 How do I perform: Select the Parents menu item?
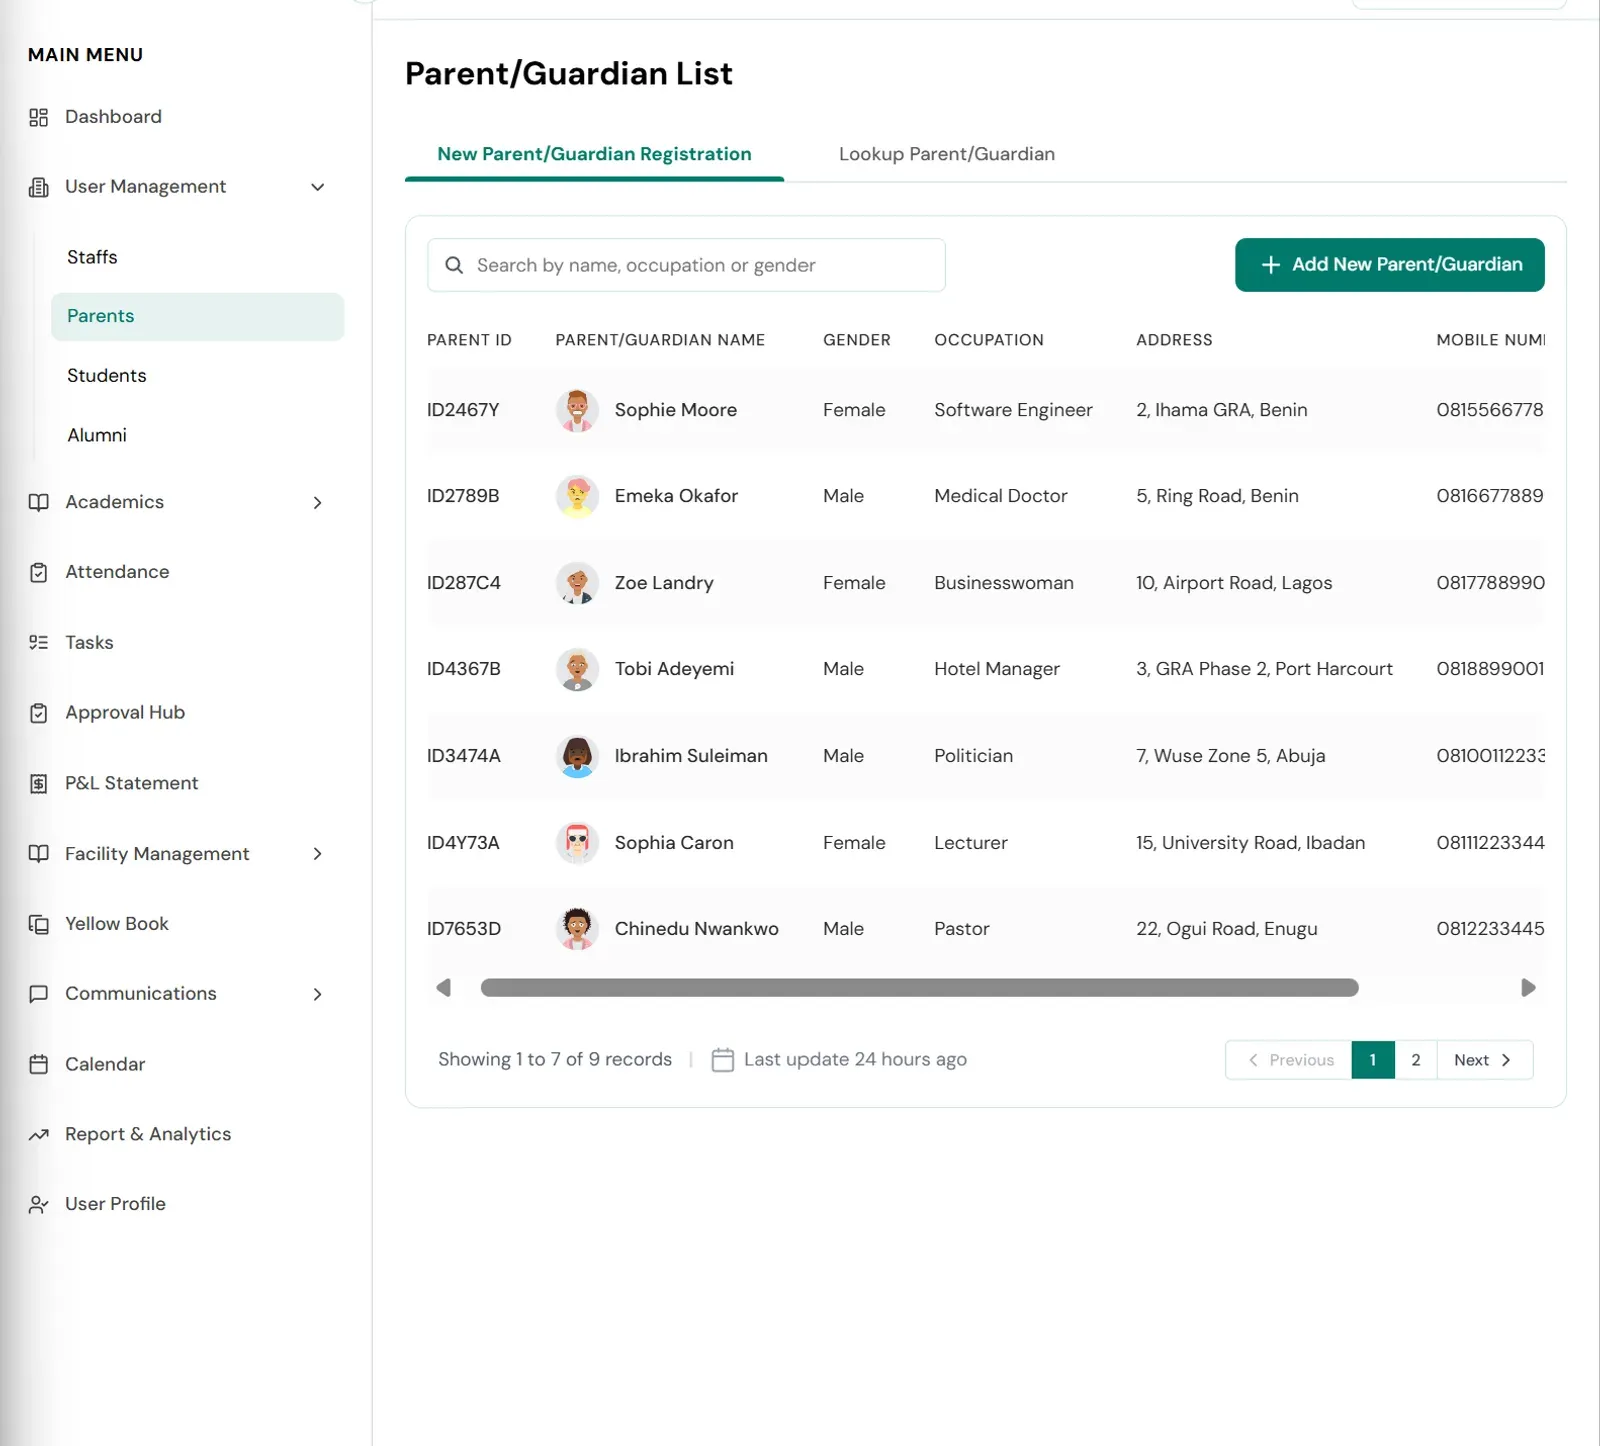[x=197, y=316]
